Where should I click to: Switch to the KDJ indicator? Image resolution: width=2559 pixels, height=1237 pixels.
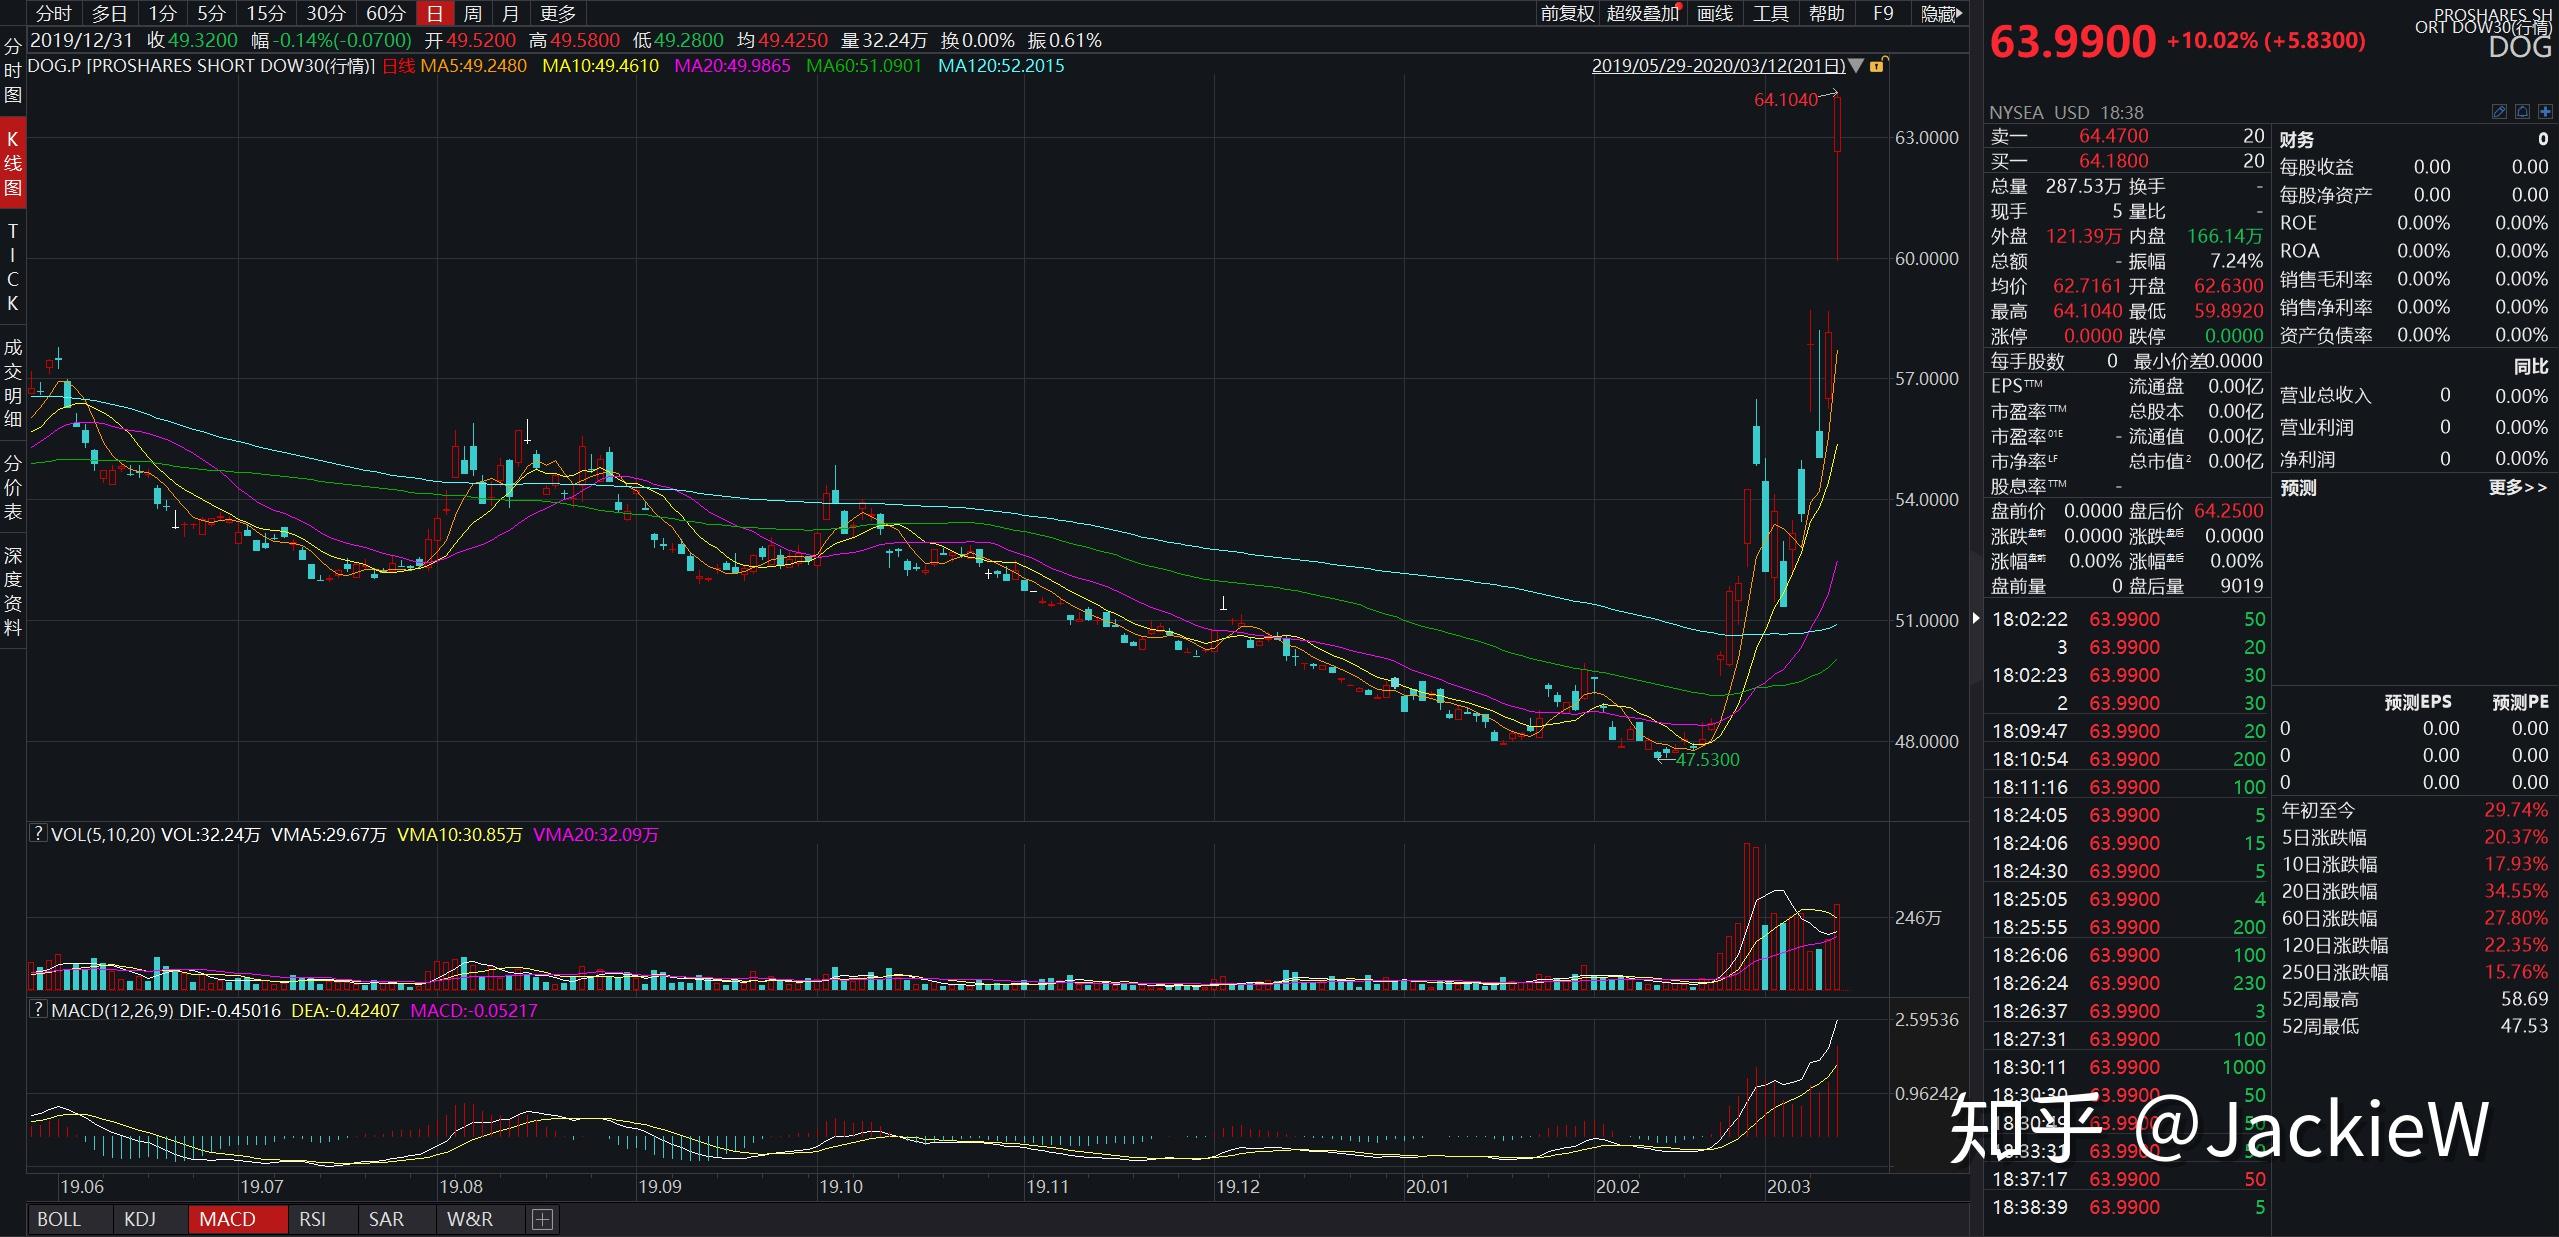pos(140,1219)
